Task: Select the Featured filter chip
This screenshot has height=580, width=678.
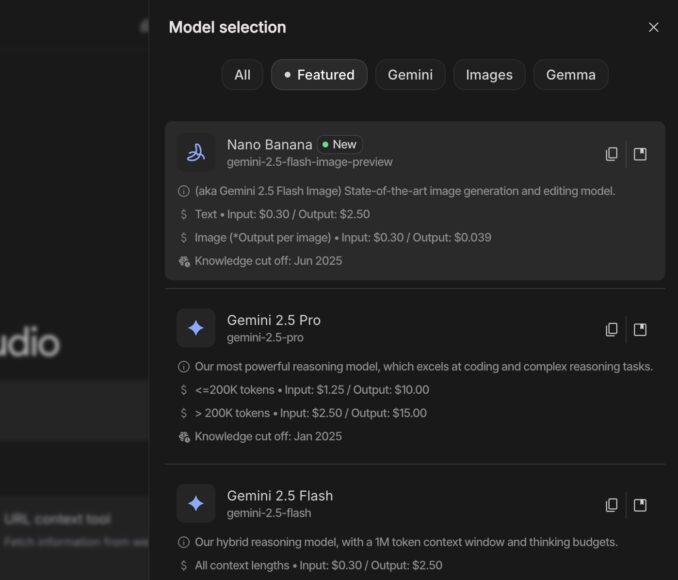Action: coord(319,75)
